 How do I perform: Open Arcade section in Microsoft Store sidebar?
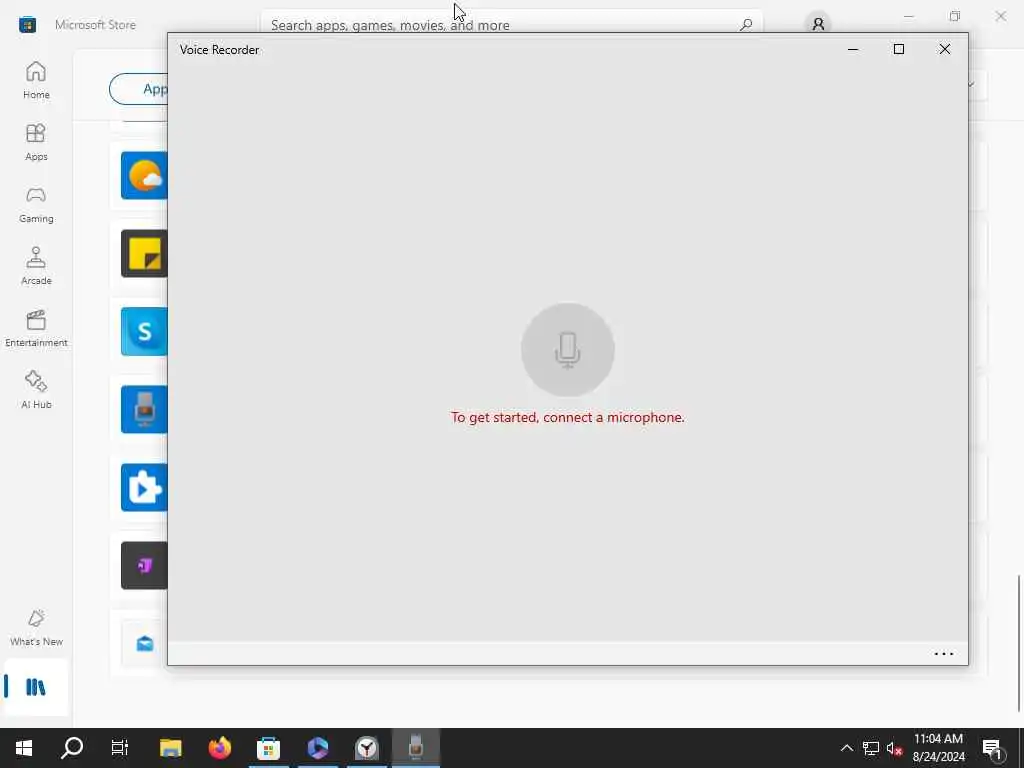[x=36, y=266]
